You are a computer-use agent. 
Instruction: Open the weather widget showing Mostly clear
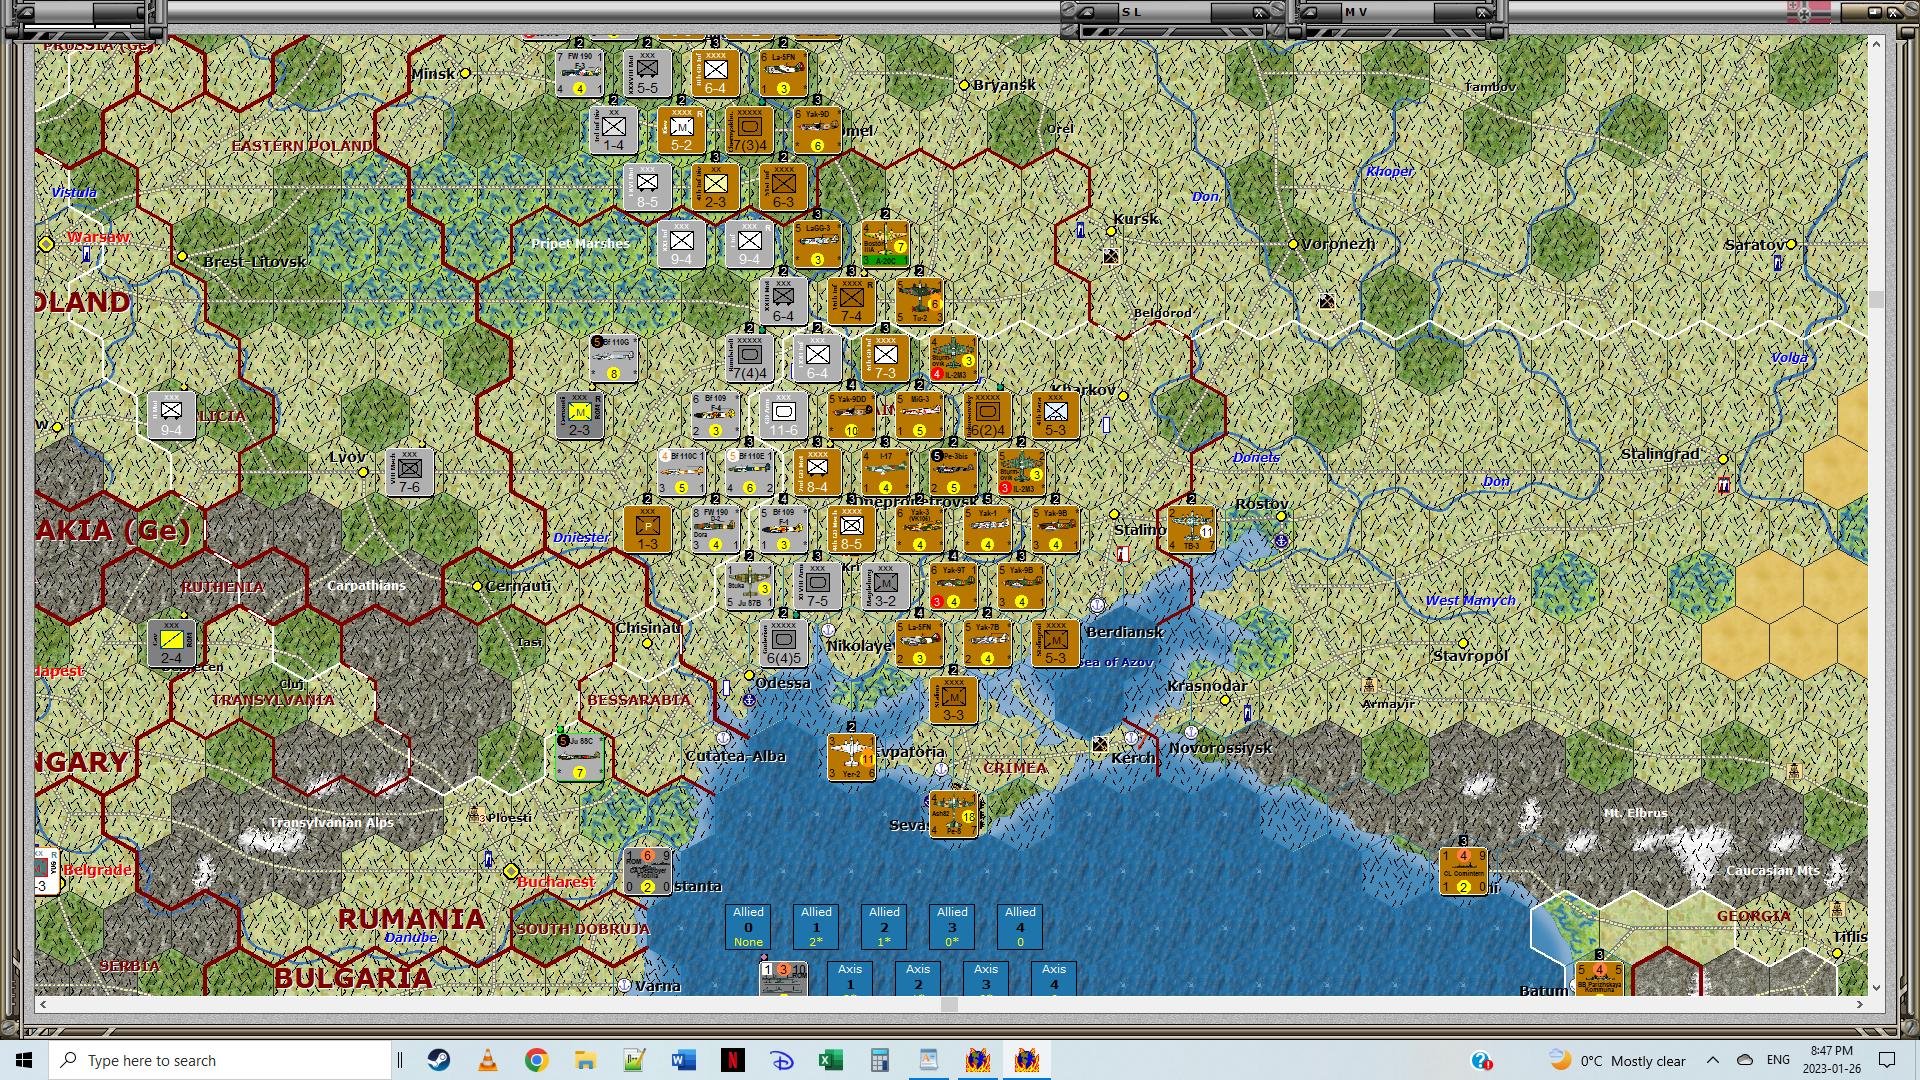(1617, 1060)
